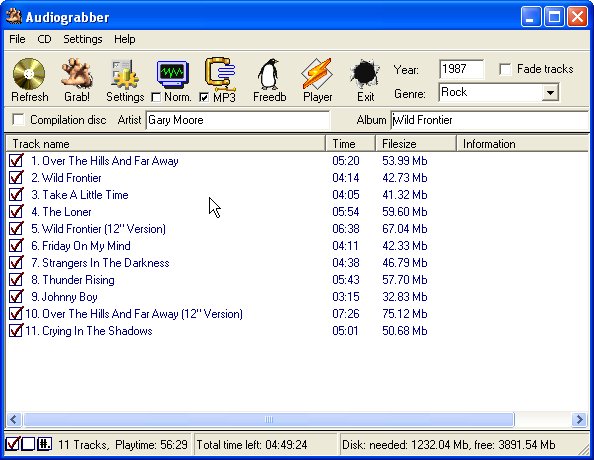Minimize the Audiograbber window

[530, 17]
